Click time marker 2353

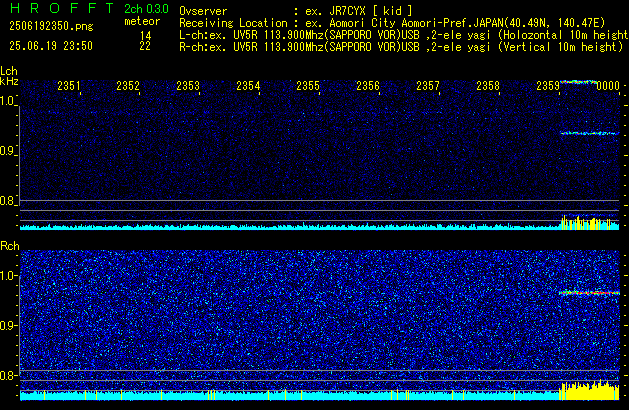pos(188,86)
